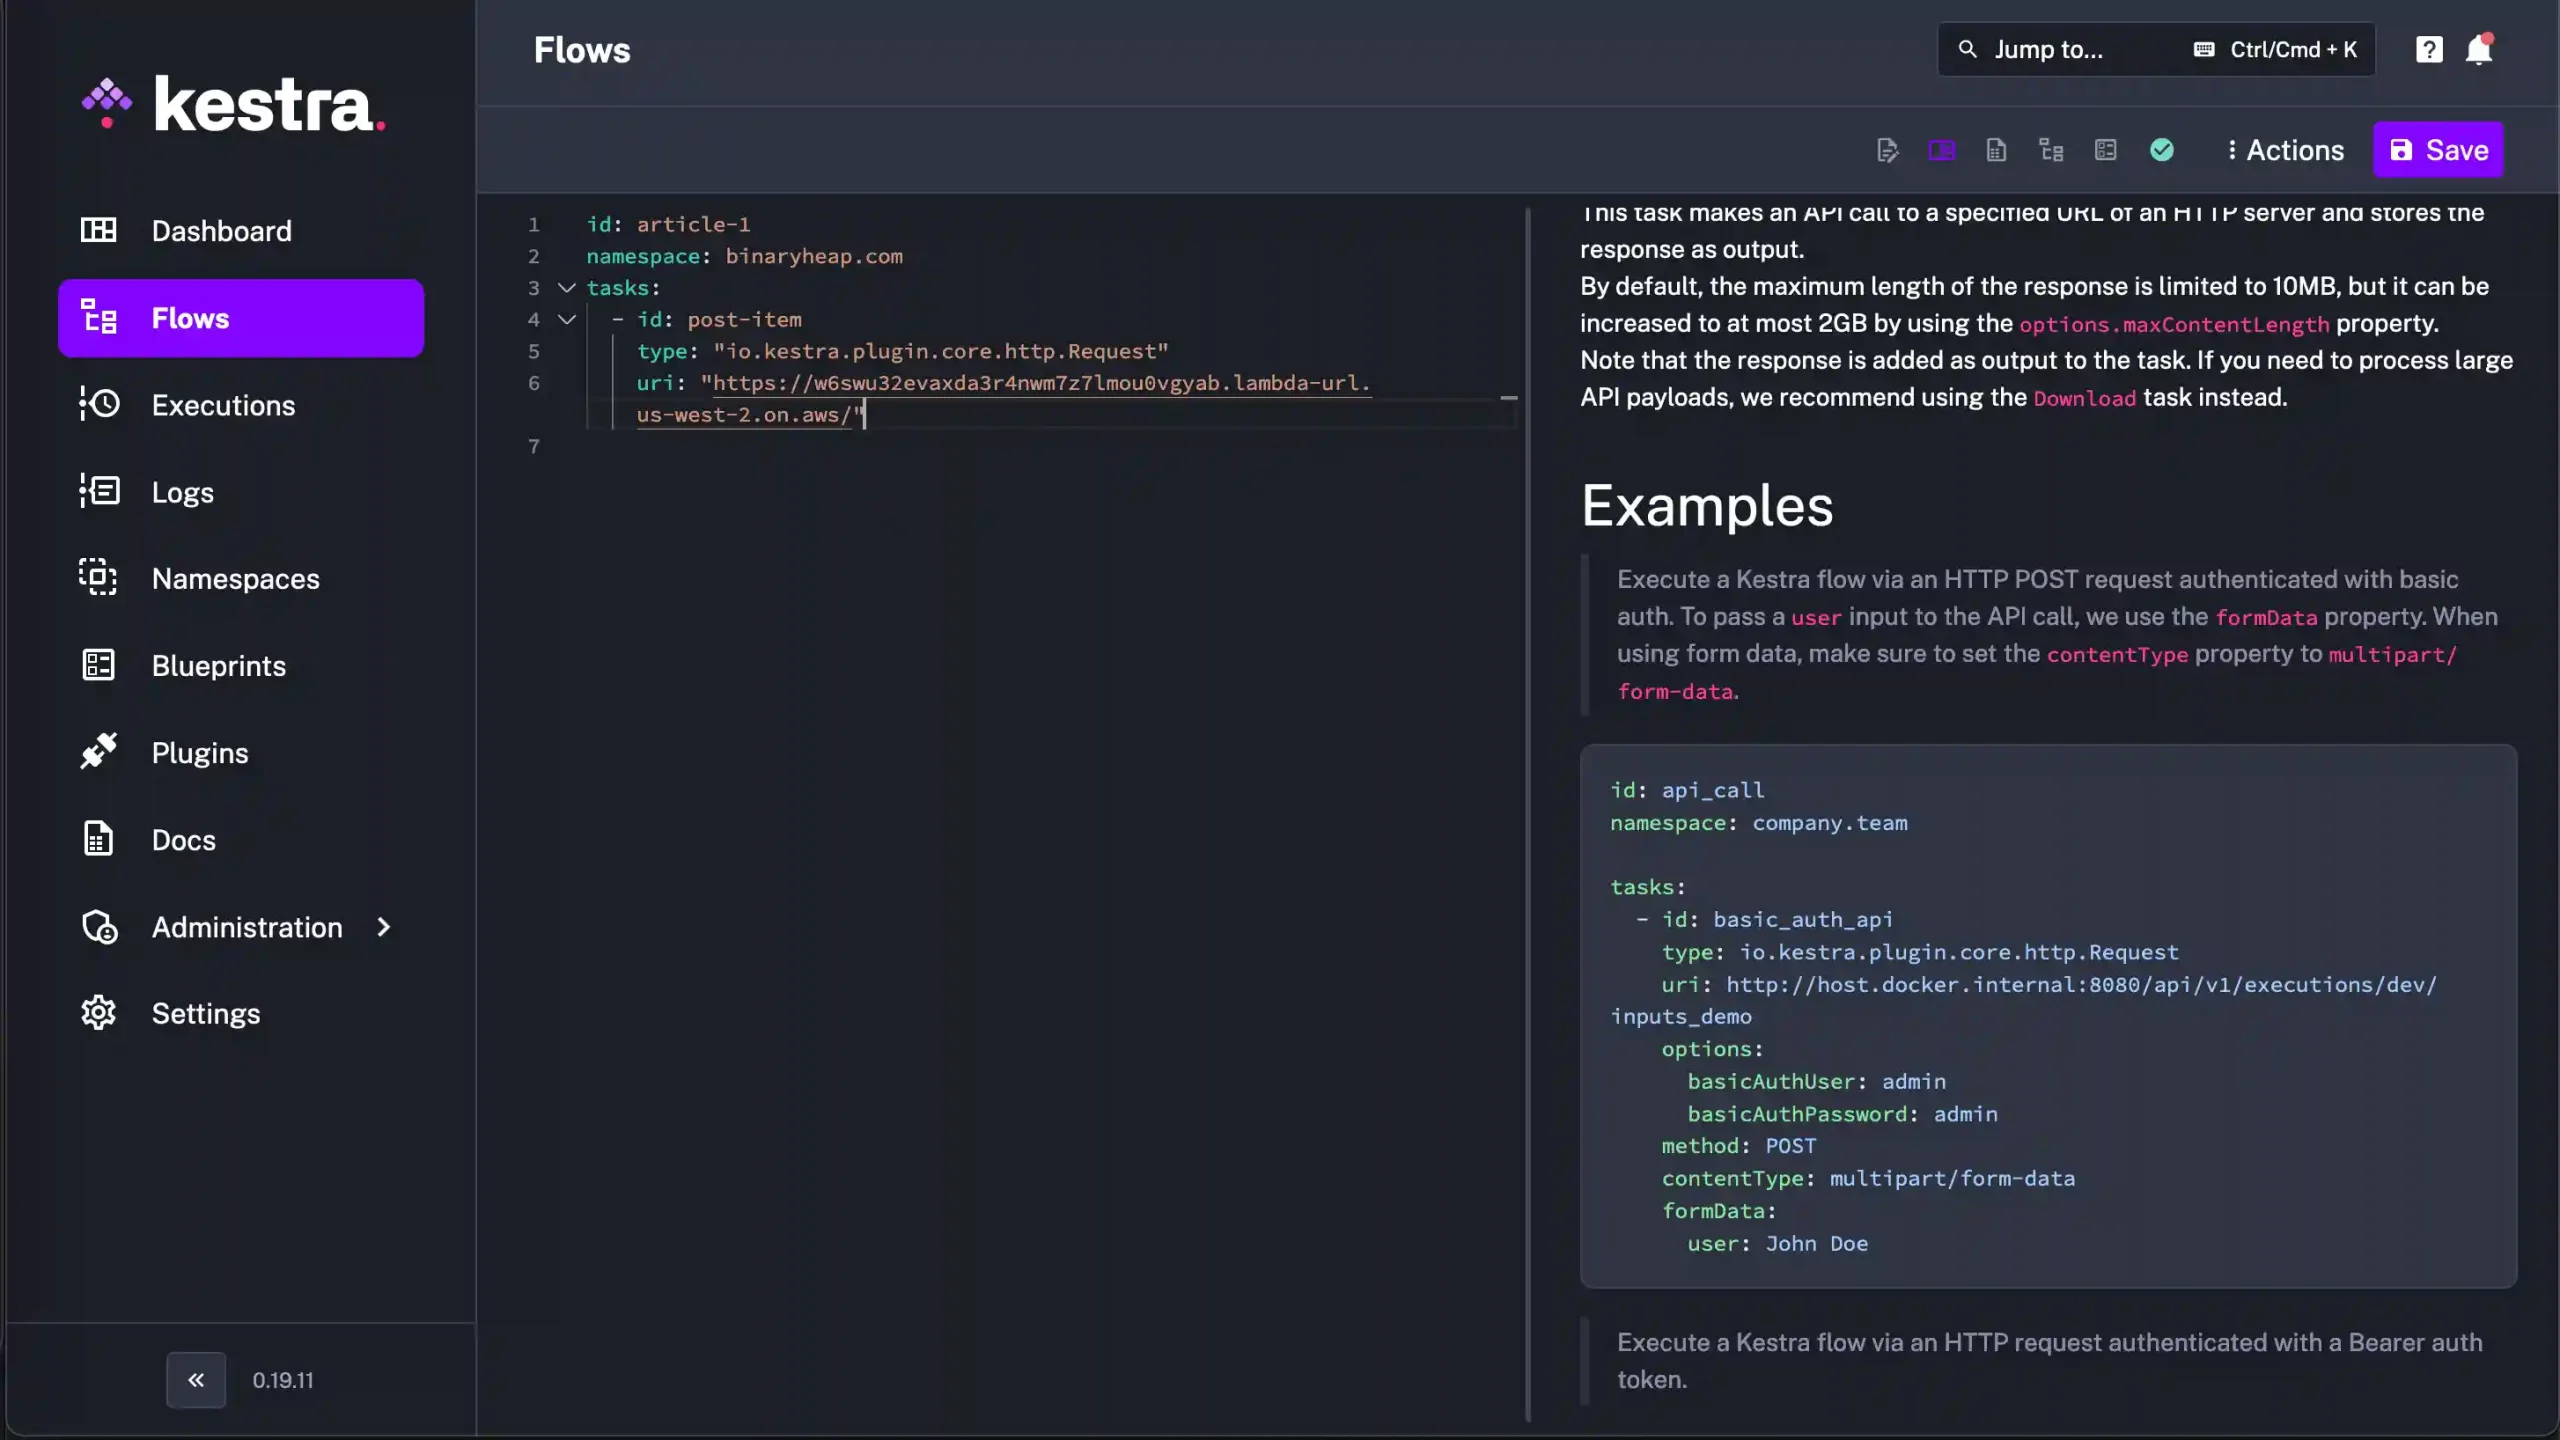2560x1440 pixels.
Task: Click the kestra logo
Action: click(x=234, y=104)
